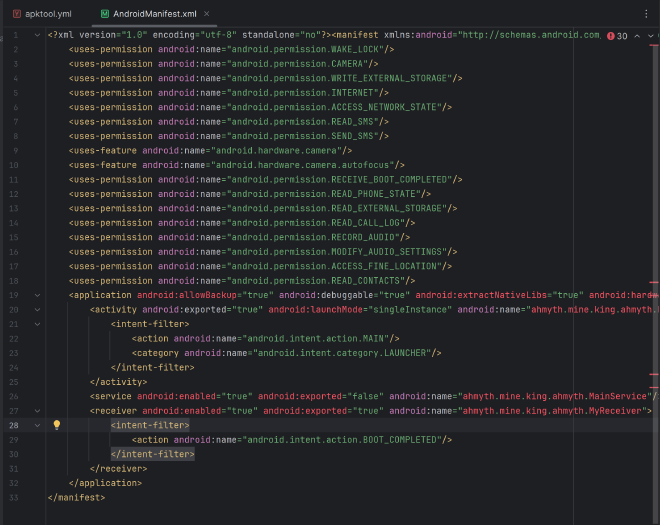Click the red error indicator showing 30

617,36
